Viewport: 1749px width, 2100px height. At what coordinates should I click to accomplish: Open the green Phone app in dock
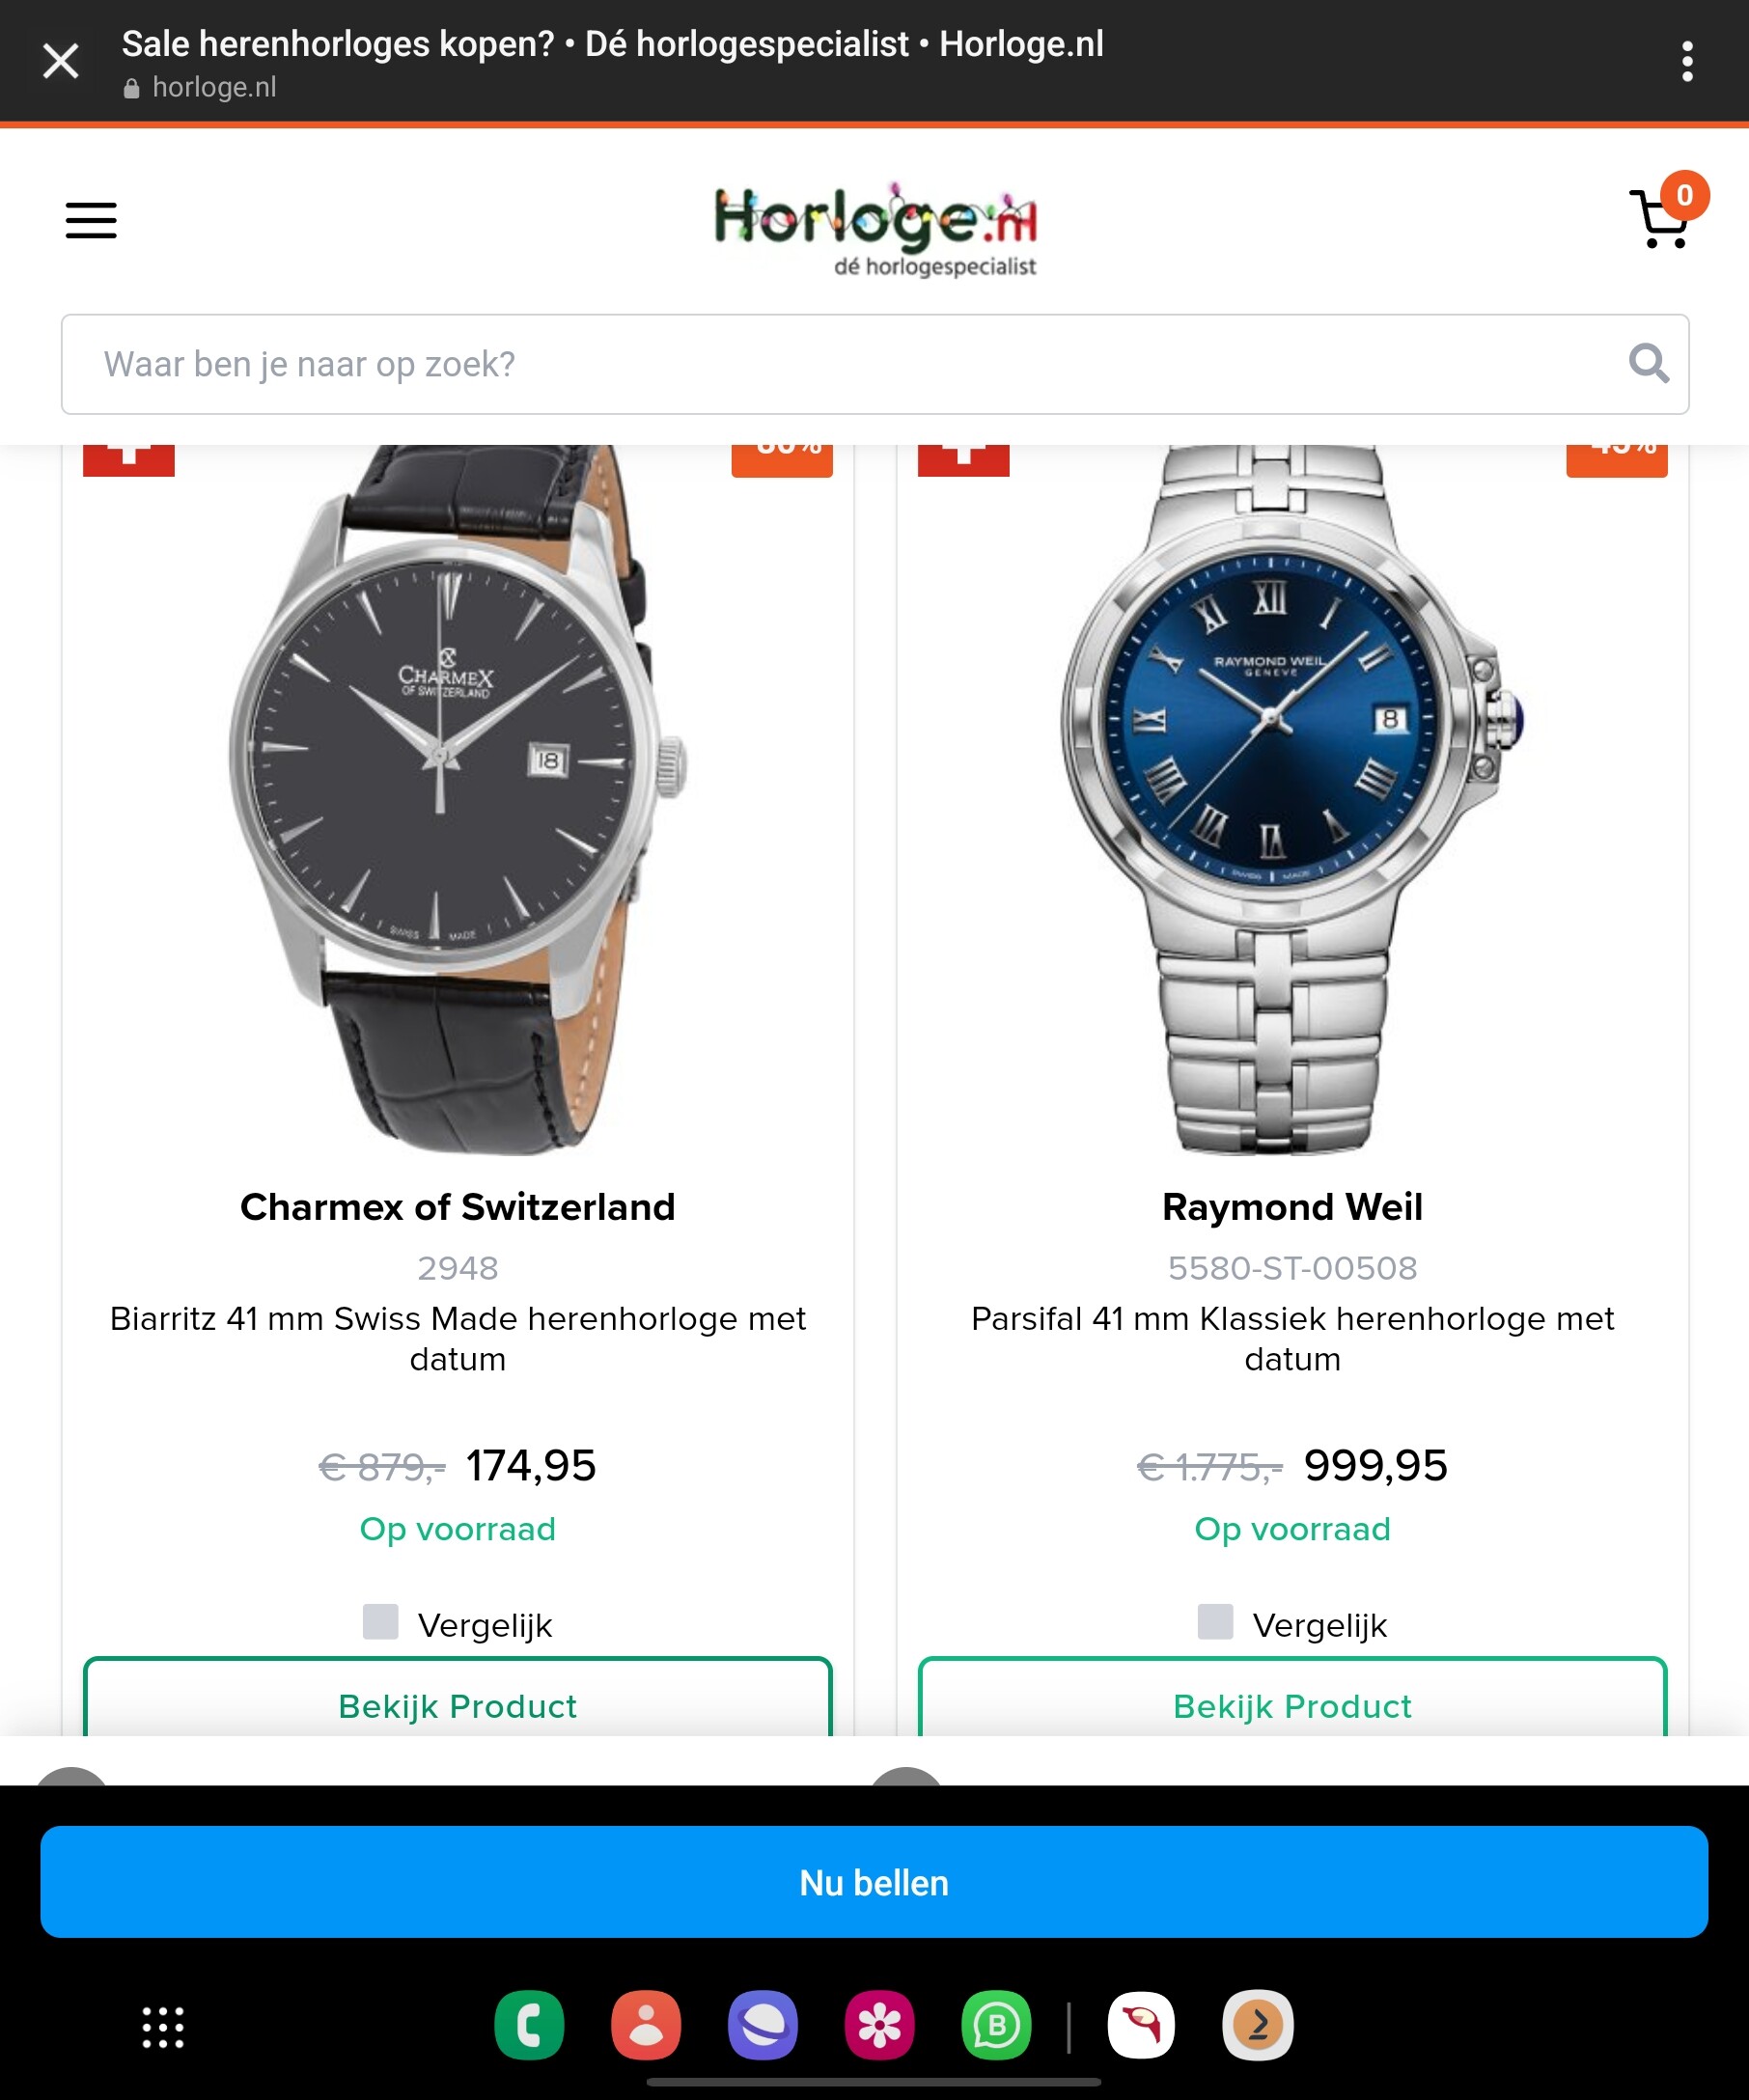pos(529,2026)
